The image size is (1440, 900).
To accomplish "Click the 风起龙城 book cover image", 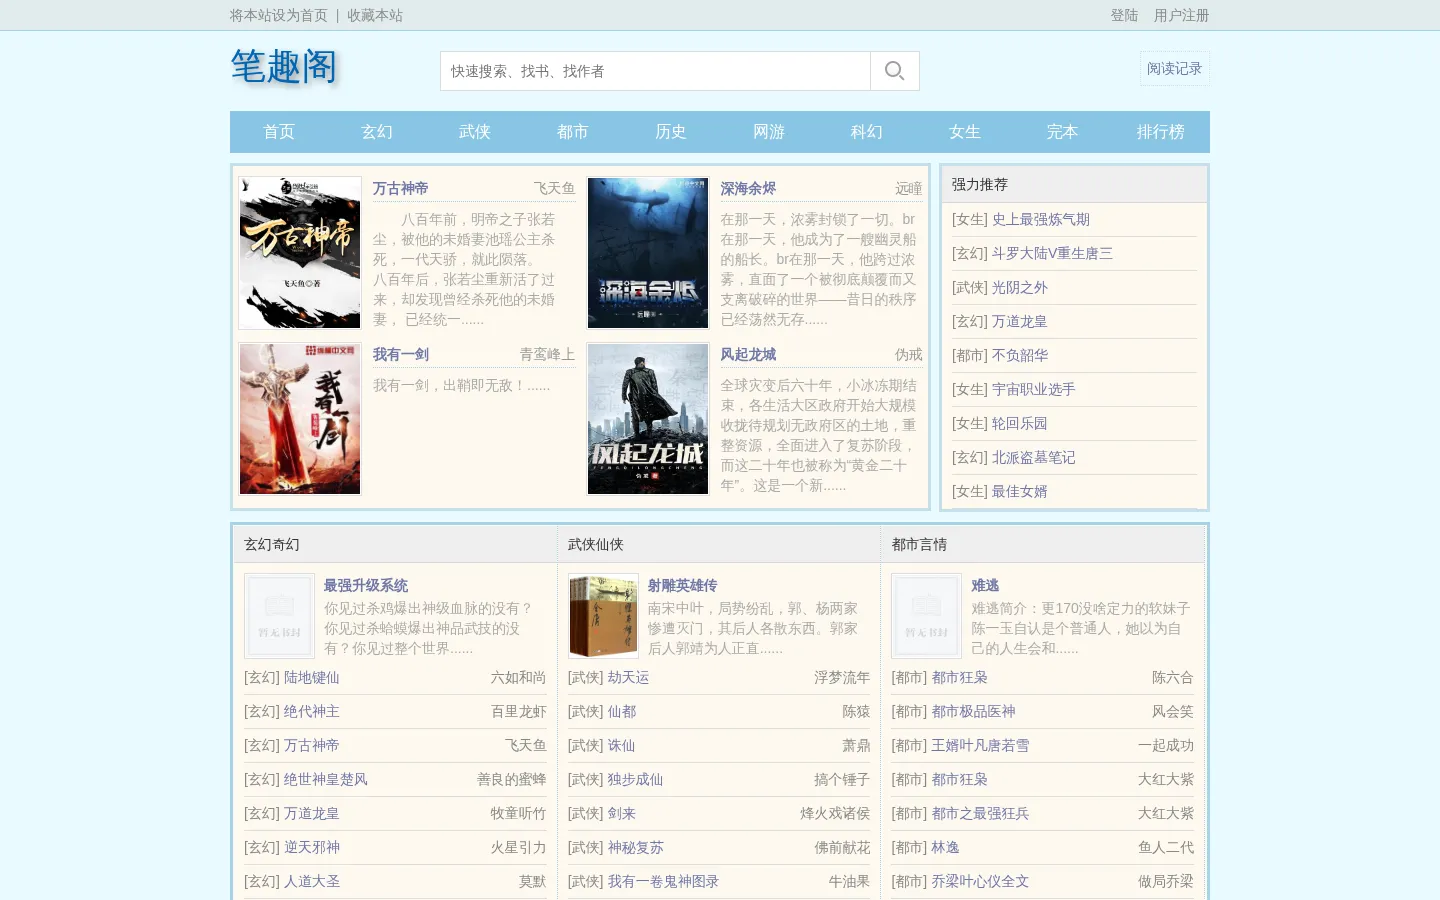I will (648, 419).
